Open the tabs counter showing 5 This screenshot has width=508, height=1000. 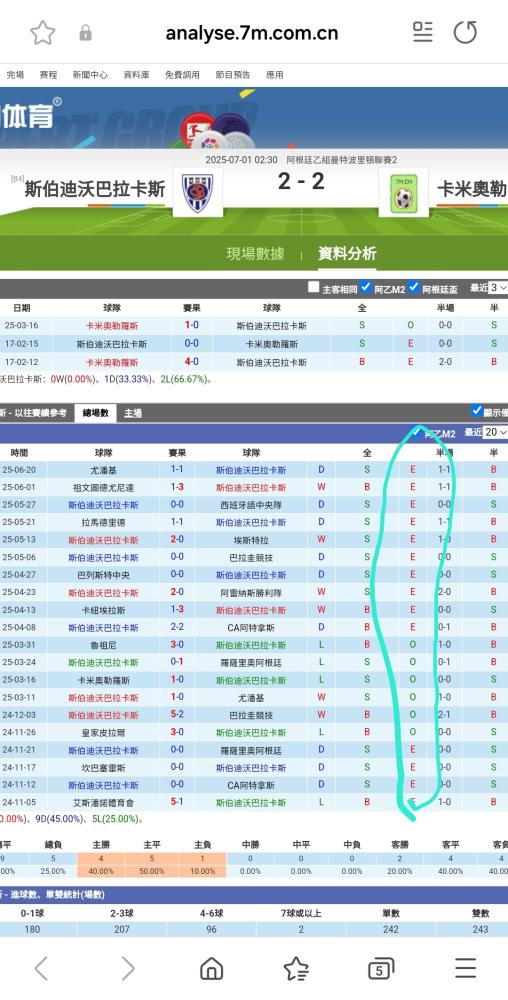point(381,969)
